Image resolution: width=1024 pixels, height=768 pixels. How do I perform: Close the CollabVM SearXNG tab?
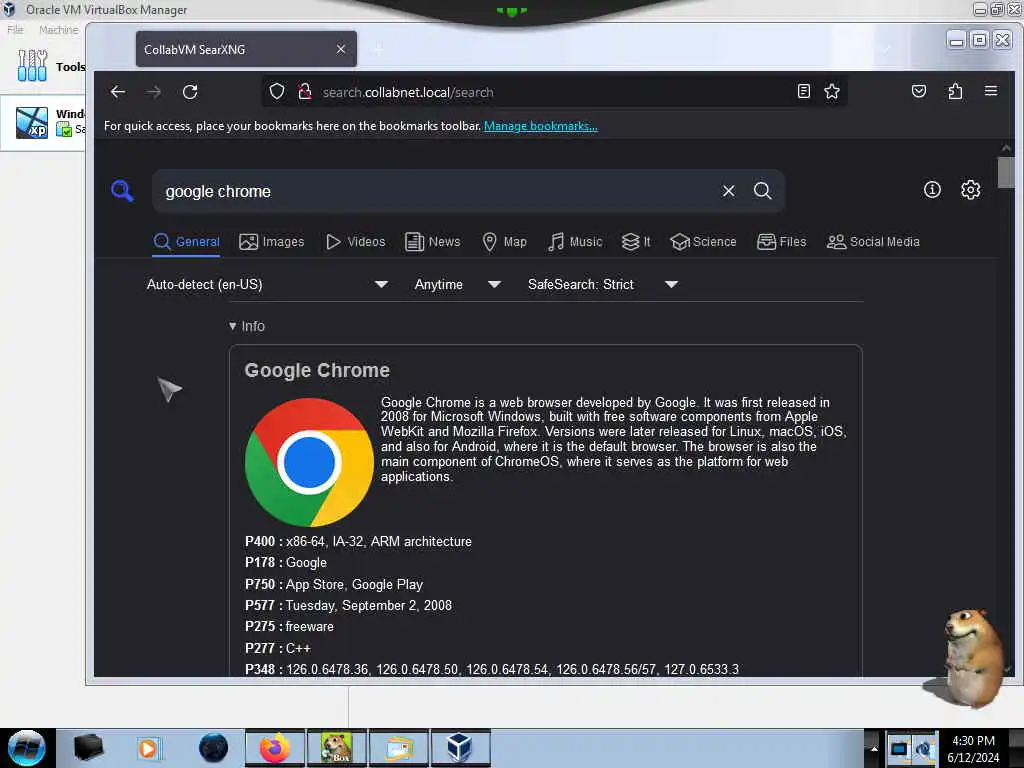[x=341, y=49]
